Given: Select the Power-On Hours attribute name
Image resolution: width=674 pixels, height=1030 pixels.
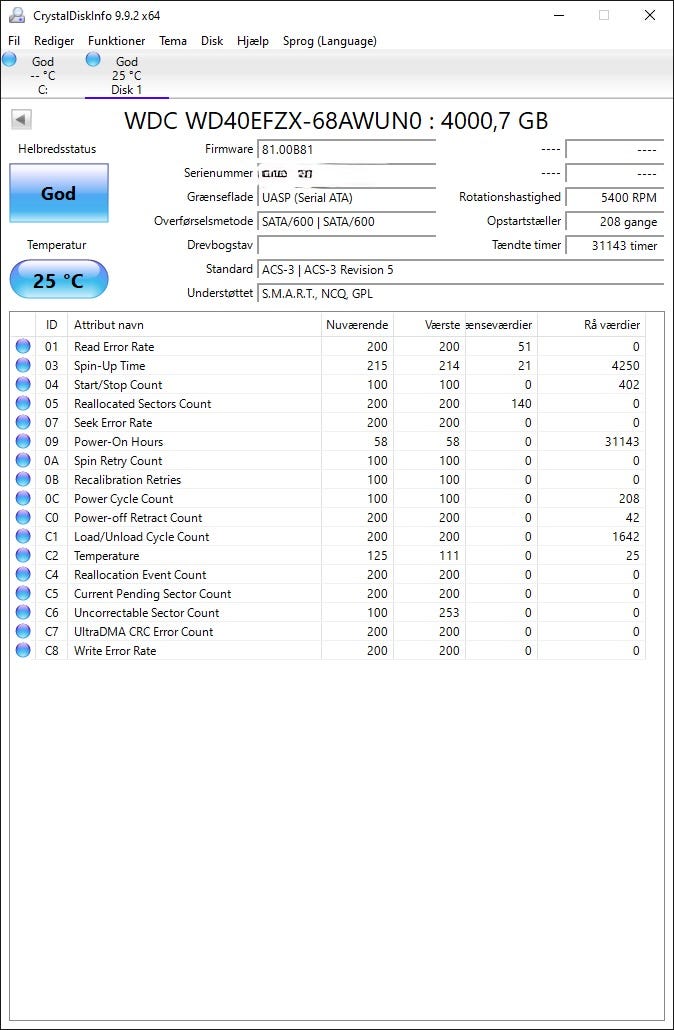Looking at the screenshot, I should point(118,442).
